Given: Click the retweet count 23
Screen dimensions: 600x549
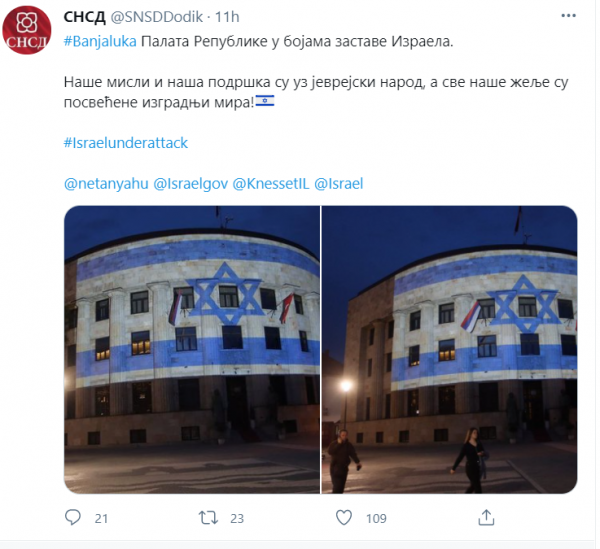Looking at the screenshot, I should pos(237,518).
